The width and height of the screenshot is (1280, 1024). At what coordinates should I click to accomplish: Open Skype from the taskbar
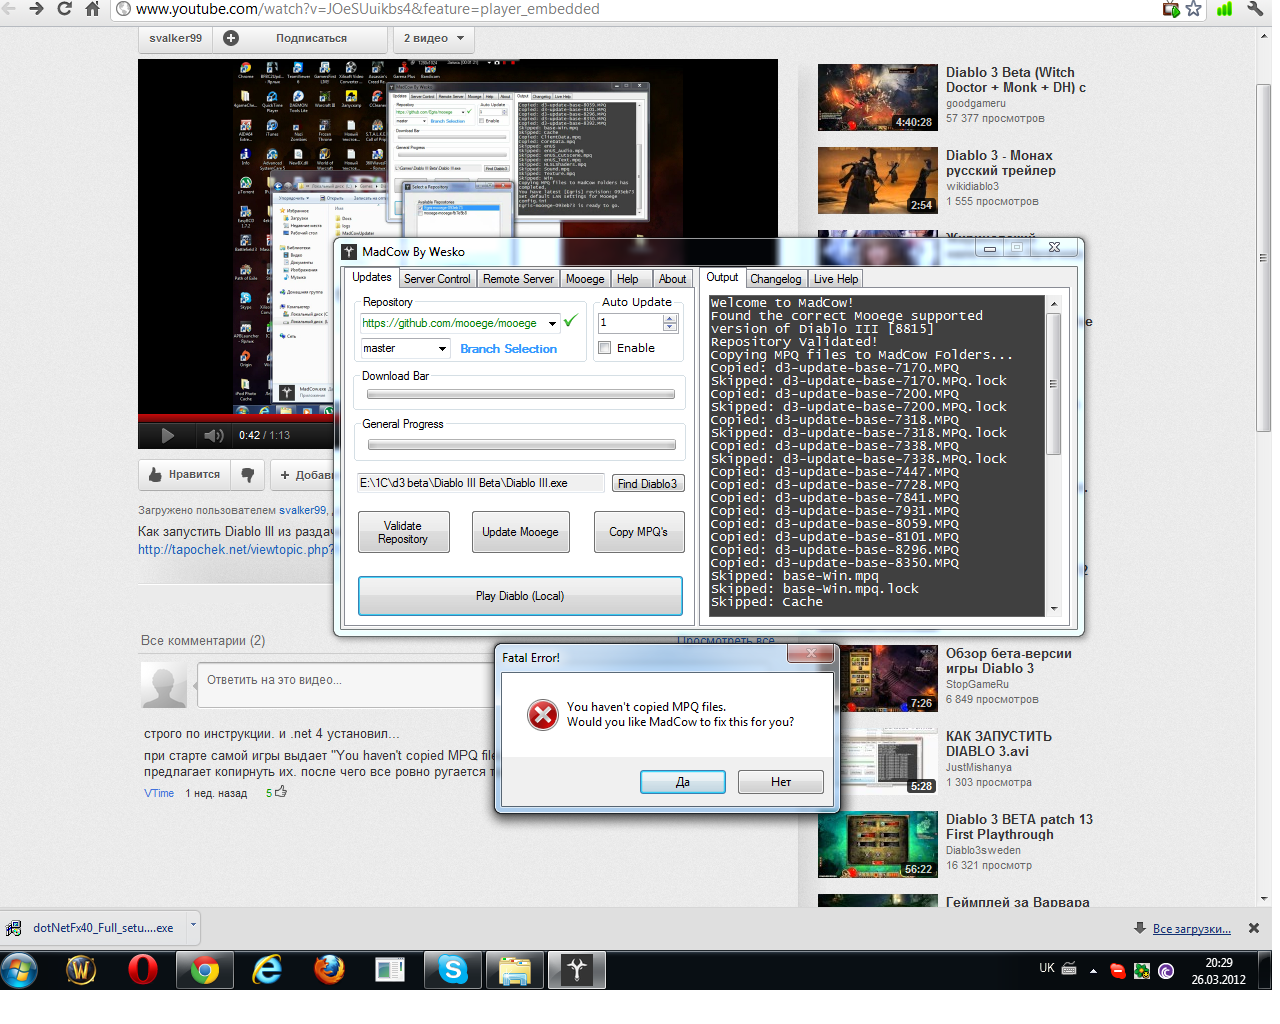click(x=453, y=970)
